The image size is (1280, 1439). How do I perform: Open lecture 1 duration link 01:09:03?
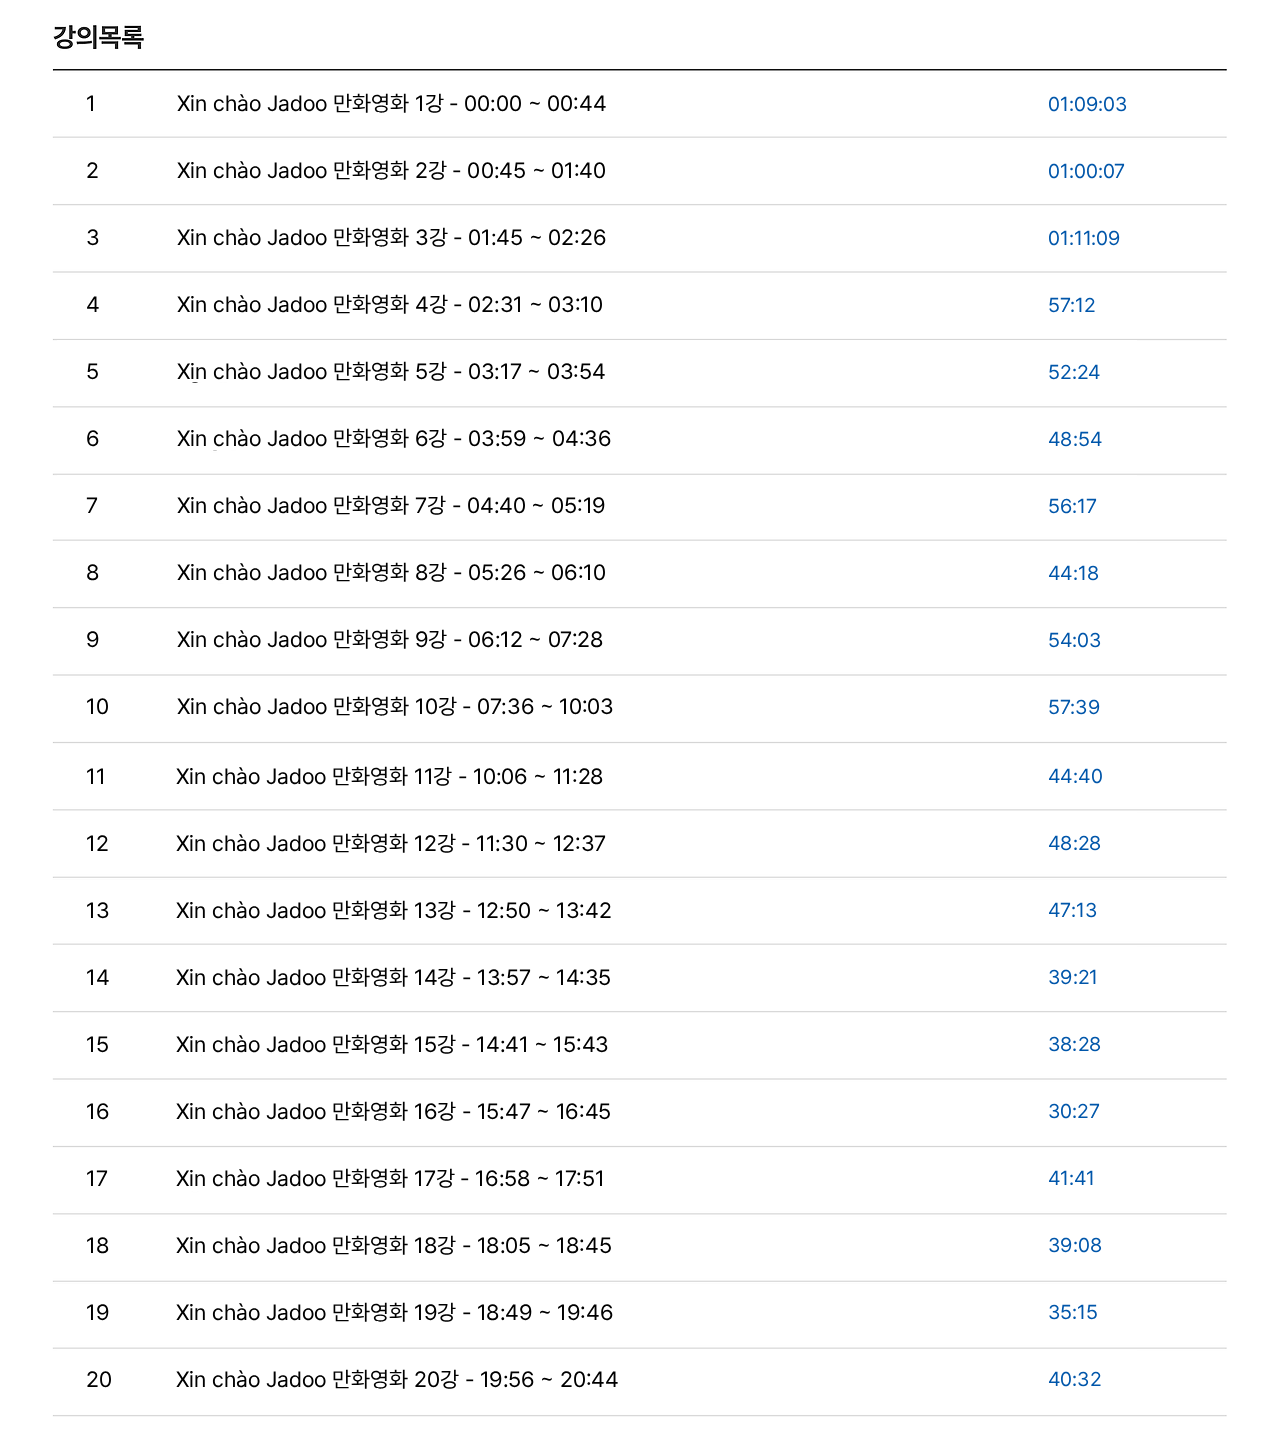(x=1086, y=104)
